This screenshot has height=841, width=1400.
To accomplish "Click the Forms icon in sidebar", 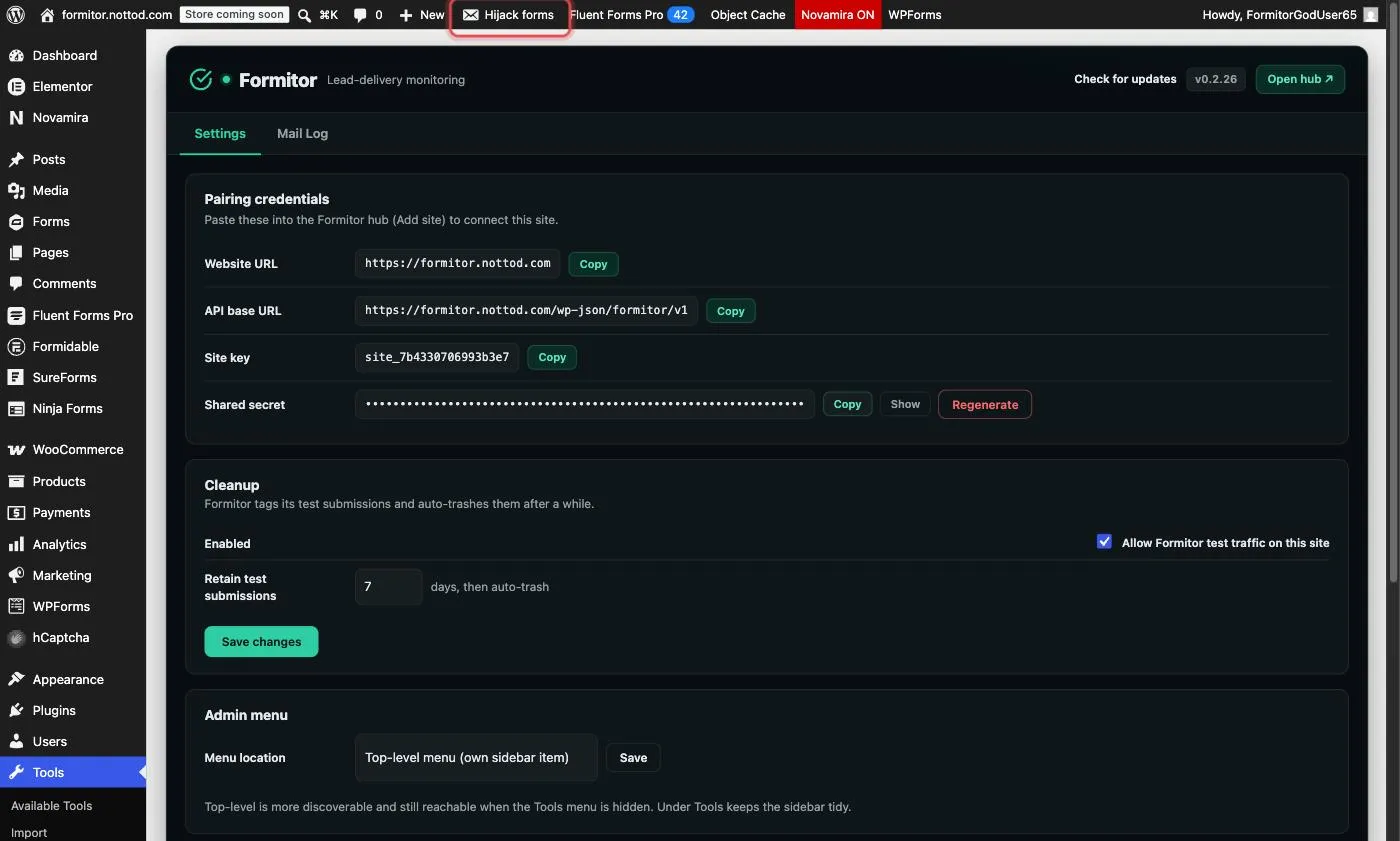I will pyautogui.click(x=16, y=221).
